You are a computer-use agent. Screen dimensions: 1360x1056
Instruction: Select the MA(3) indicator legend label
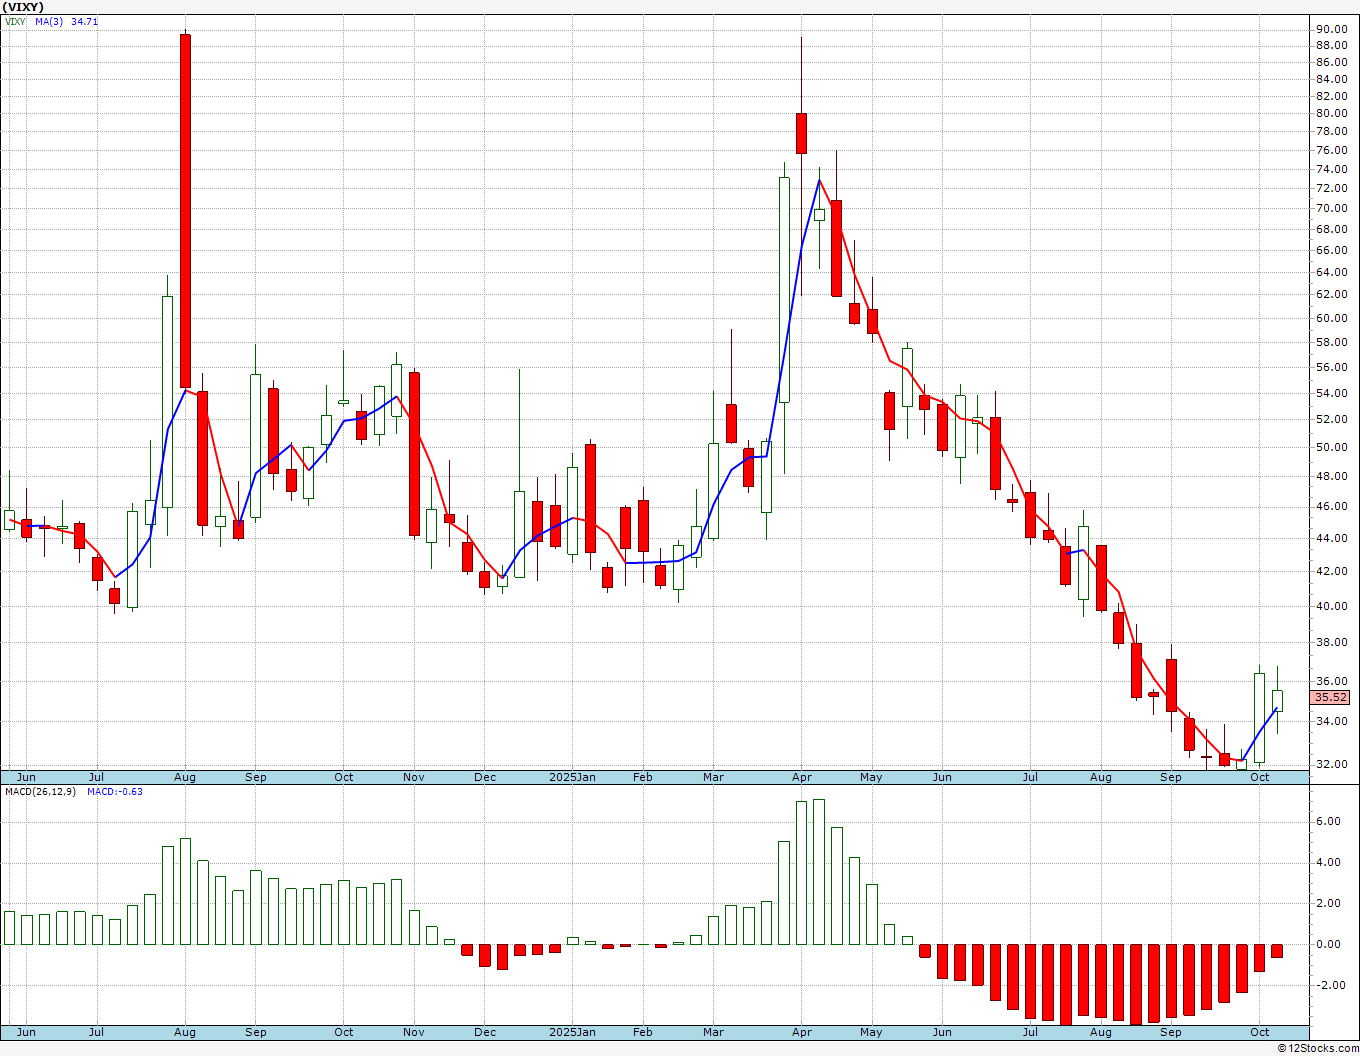click(x=50, y=21)
